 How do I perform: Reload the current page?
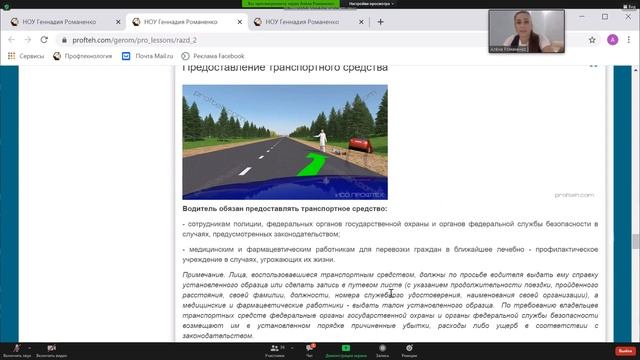[44, 40]
